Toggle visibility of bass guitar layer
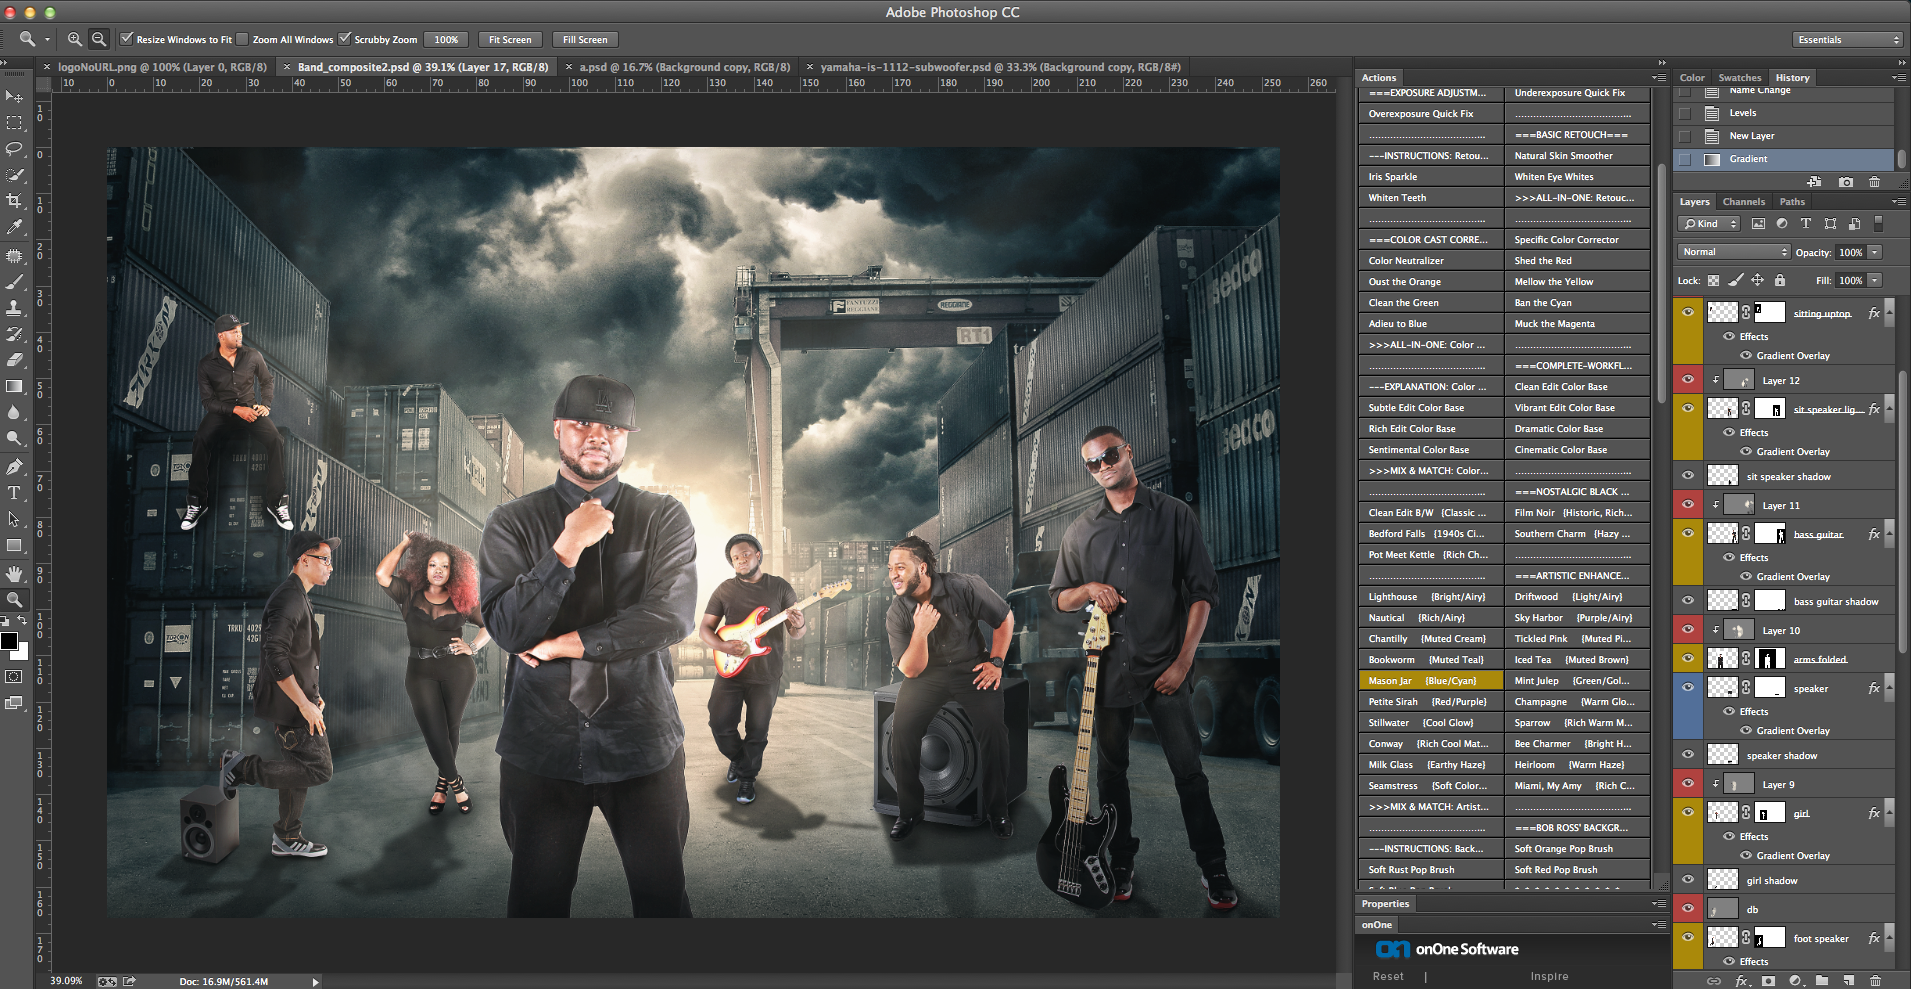Image resolution: width=1911 pixels, height=989 pixels. click(1688, 533)
